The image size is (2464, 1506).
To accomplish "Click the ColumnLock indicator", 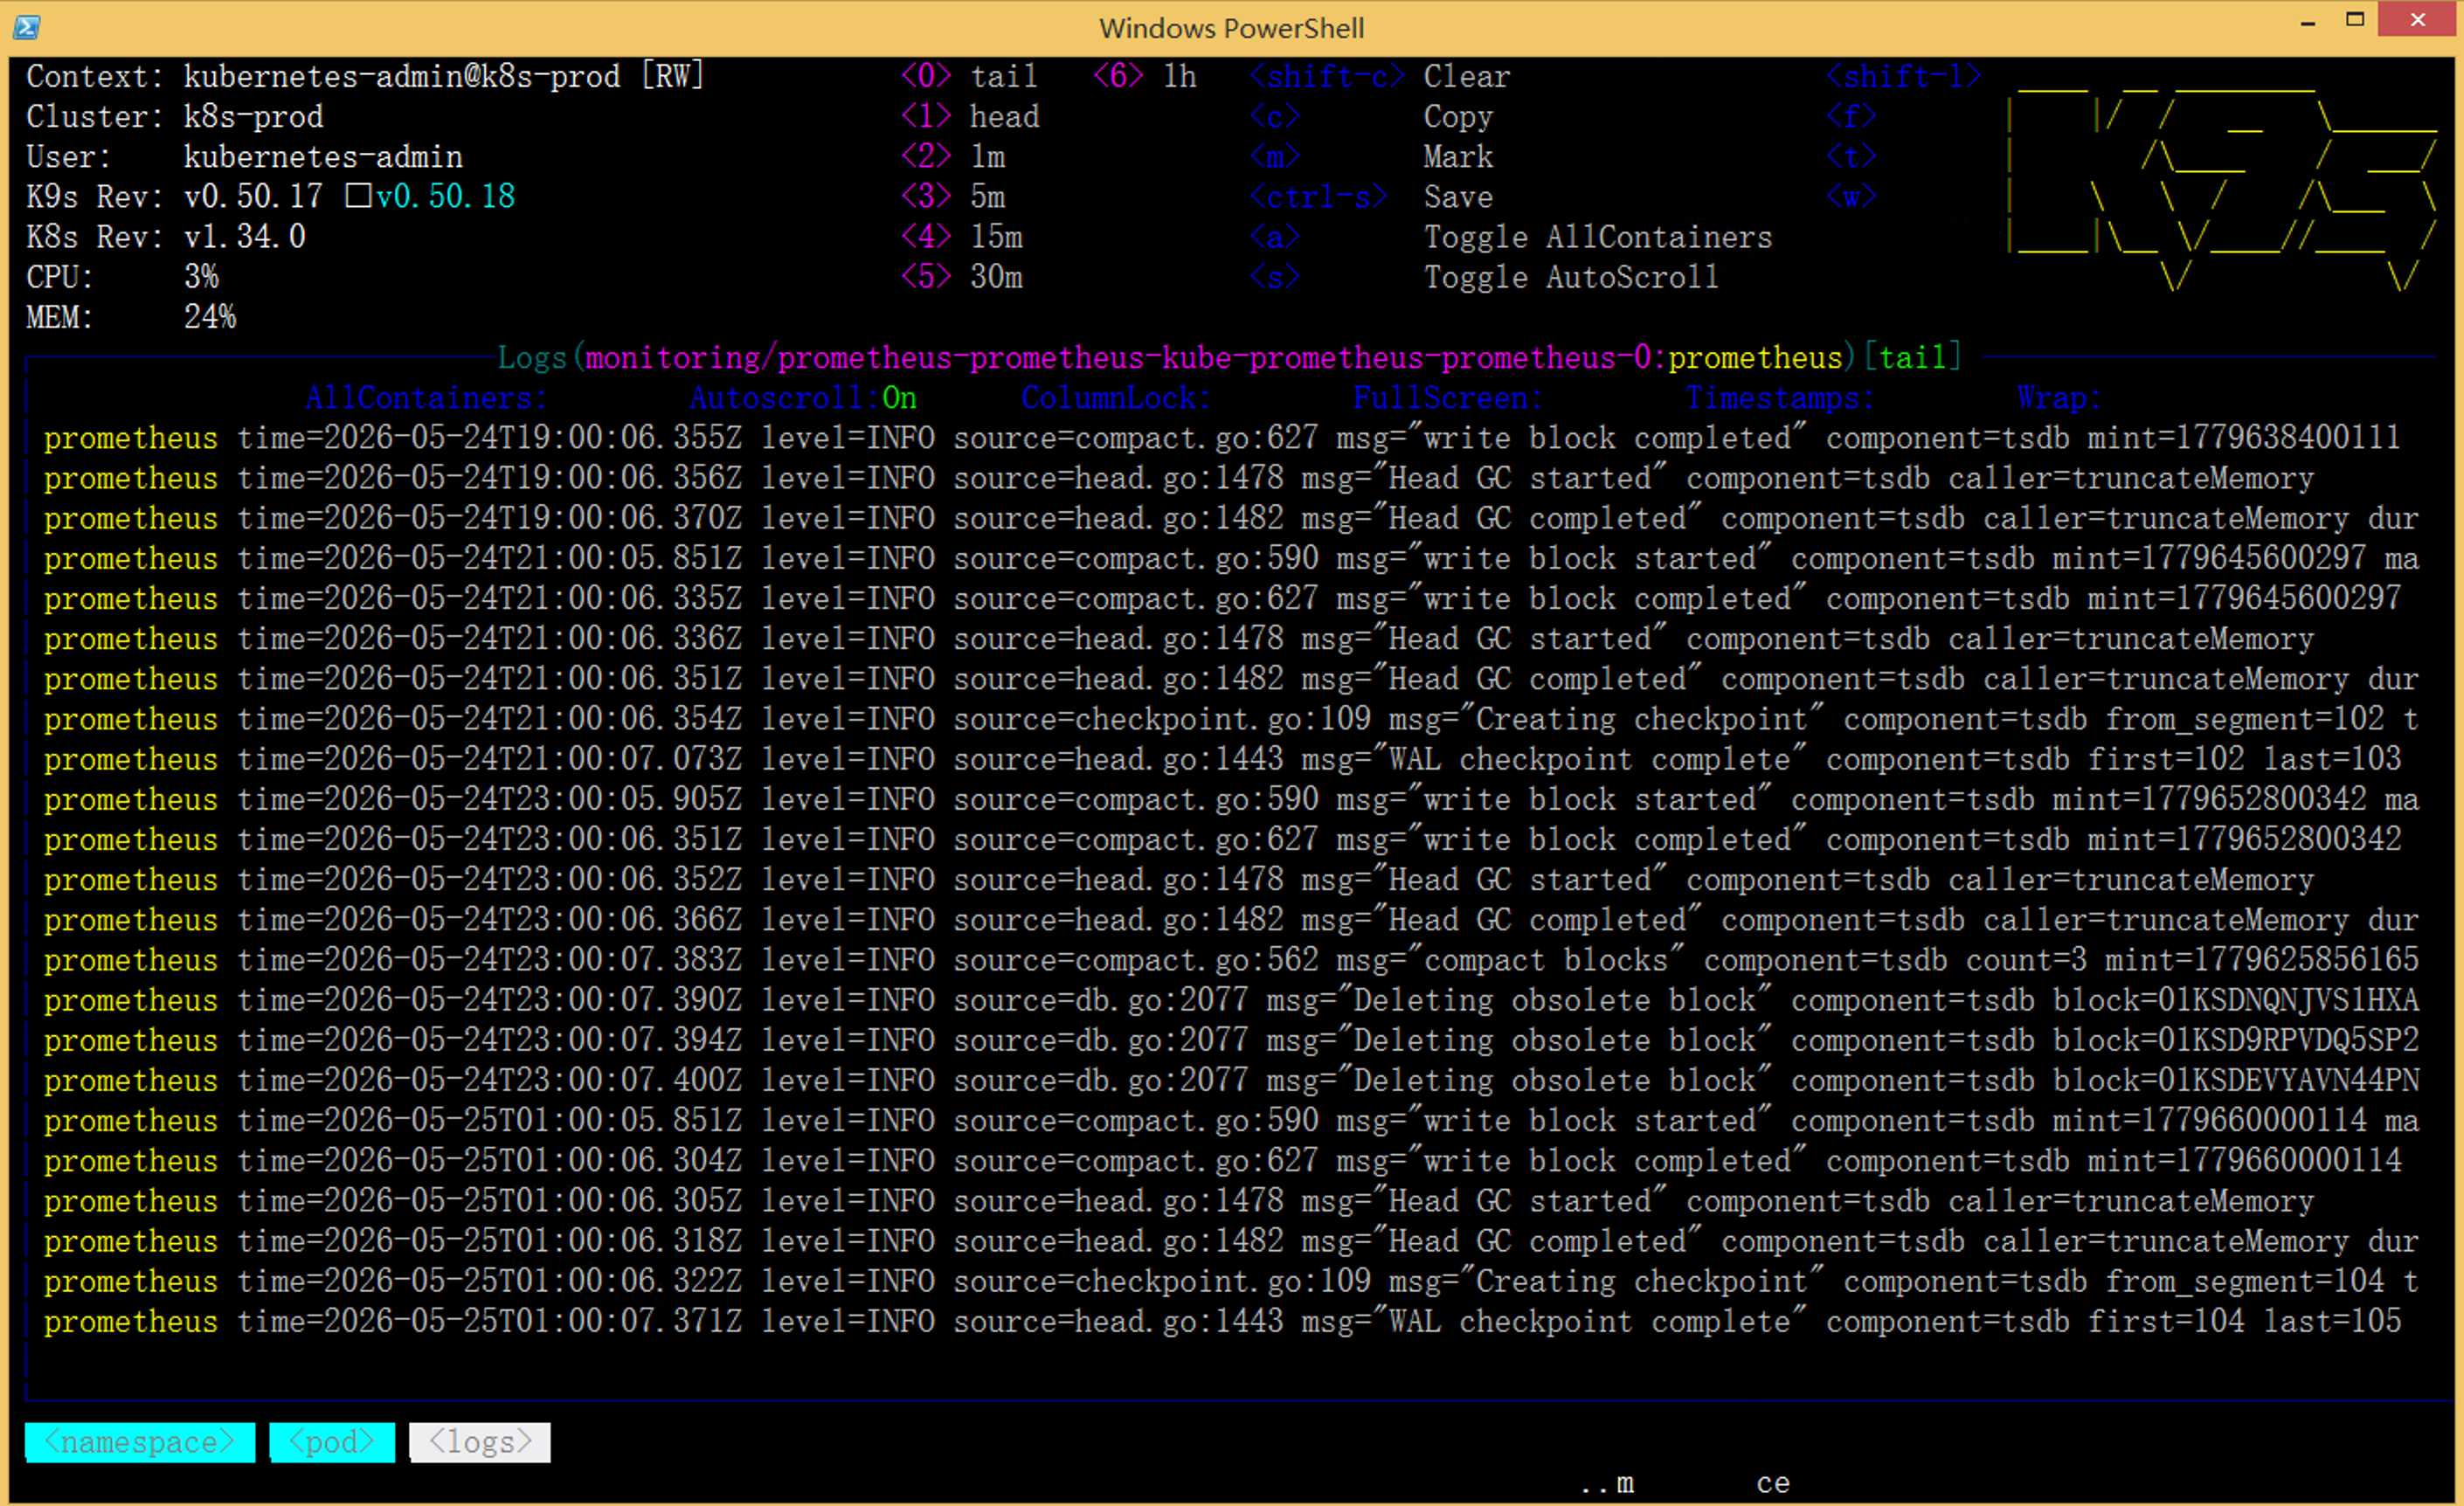I will 1116,398.
